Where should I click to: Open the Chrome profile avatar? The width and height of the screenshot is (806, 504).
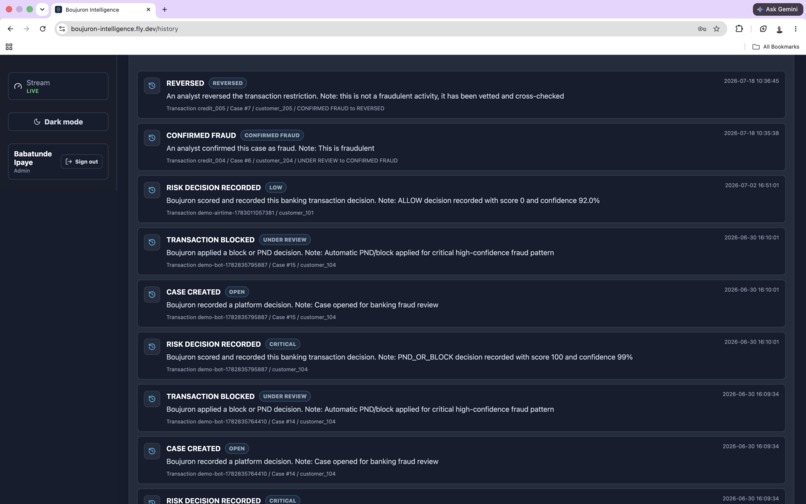[779, 29]
